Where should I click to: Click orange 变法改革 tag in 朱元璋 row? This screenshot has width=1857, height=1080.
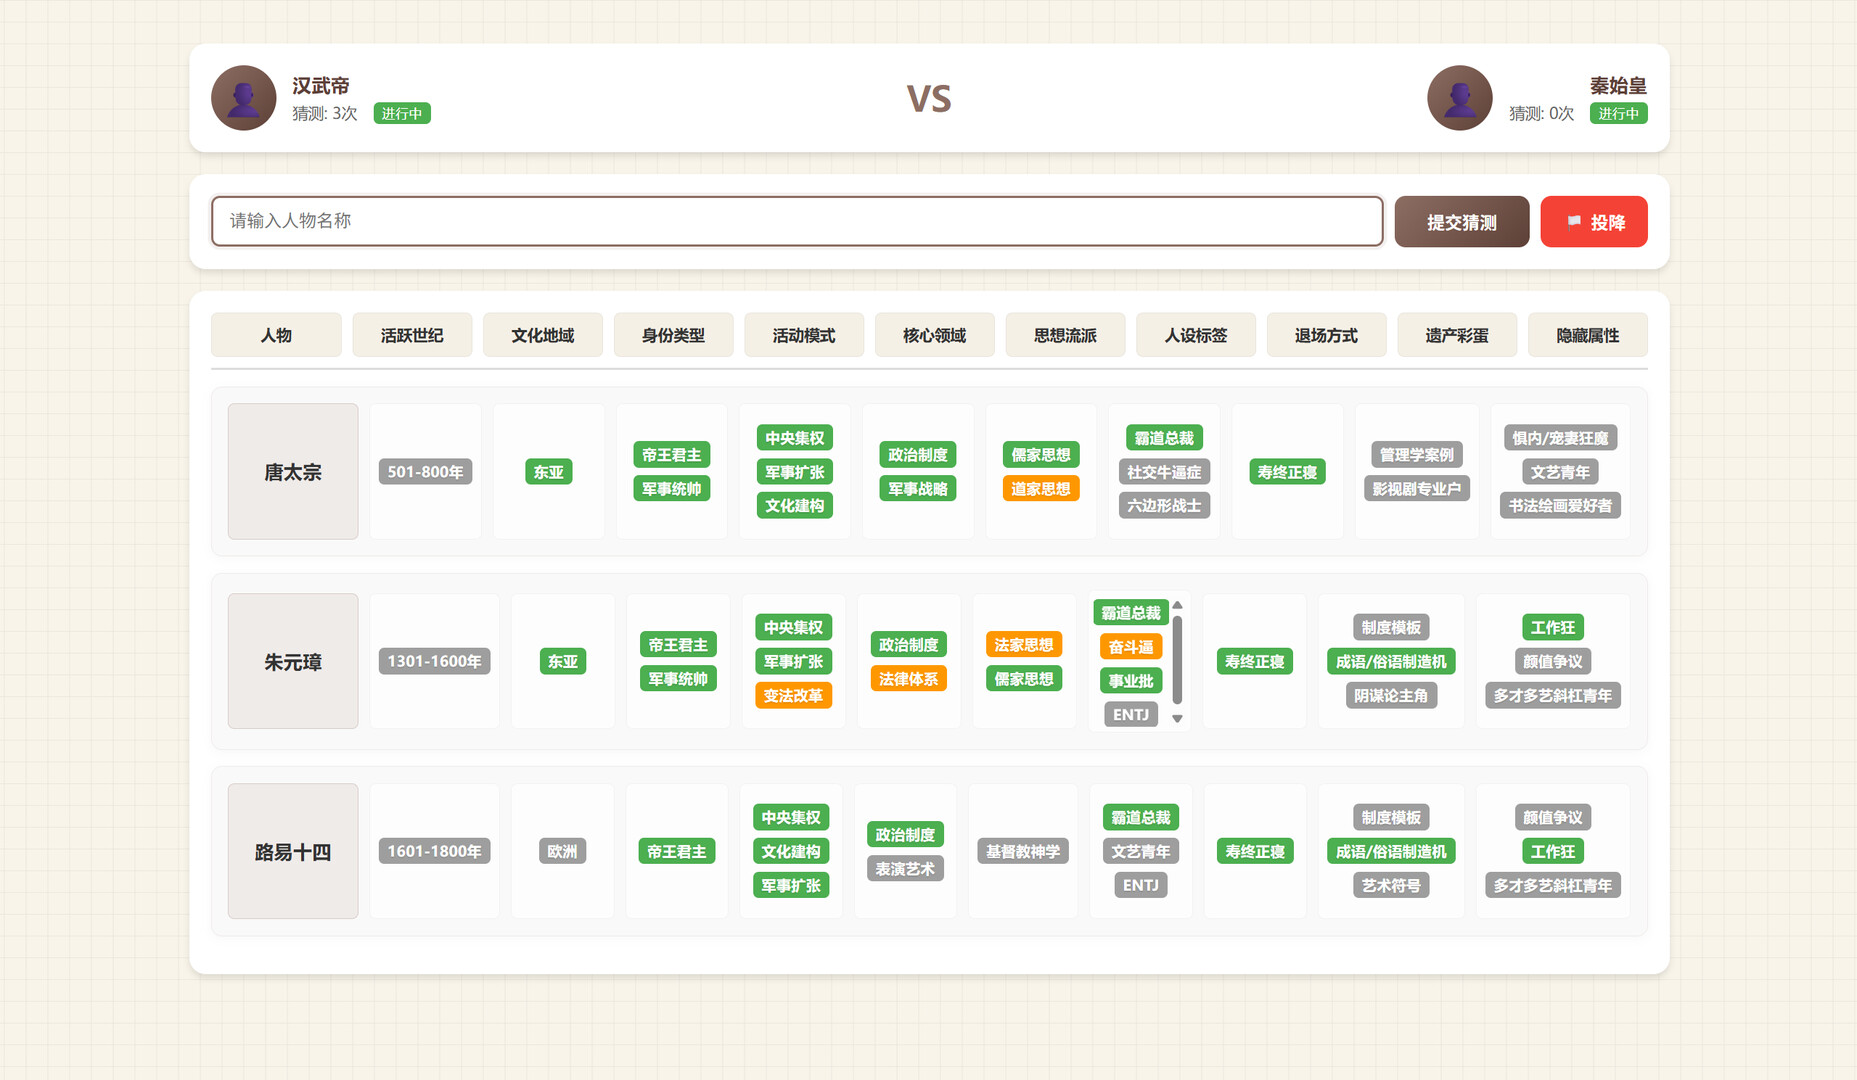(793, 696)
